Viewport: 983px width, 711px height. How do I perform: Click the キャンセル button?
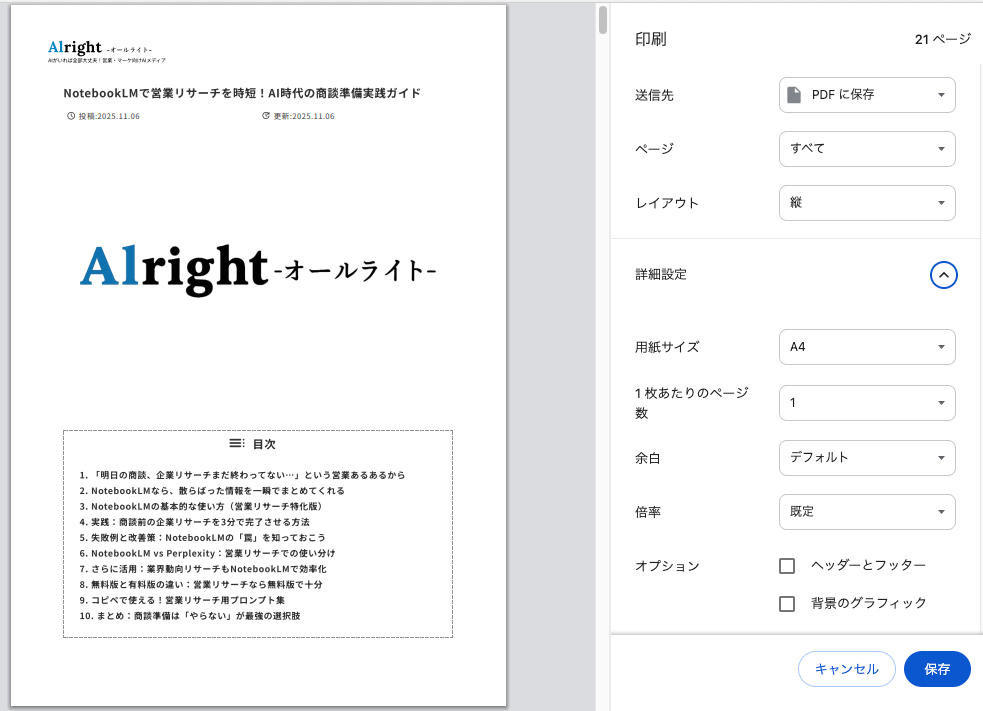[846, 668]
